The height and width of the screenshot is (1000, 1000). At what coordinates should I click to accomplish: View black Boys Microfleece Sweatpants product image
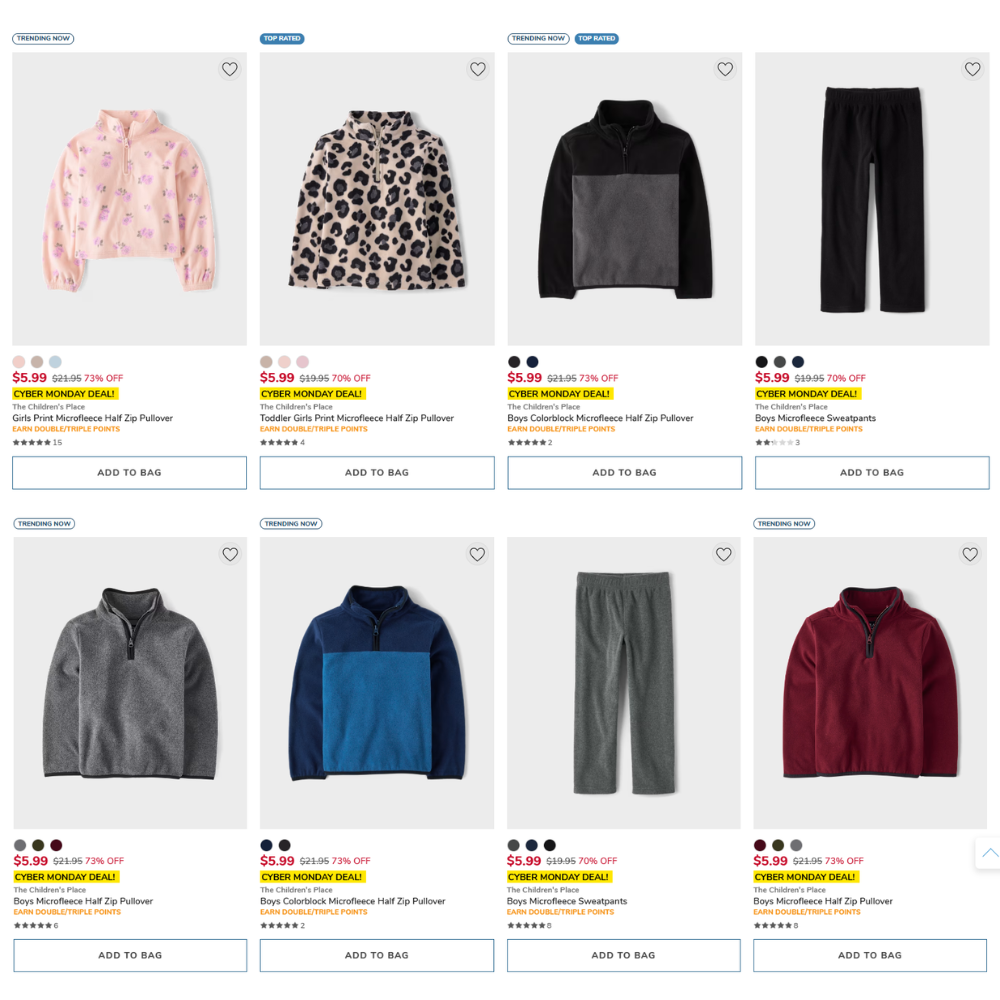pos(872,200)
